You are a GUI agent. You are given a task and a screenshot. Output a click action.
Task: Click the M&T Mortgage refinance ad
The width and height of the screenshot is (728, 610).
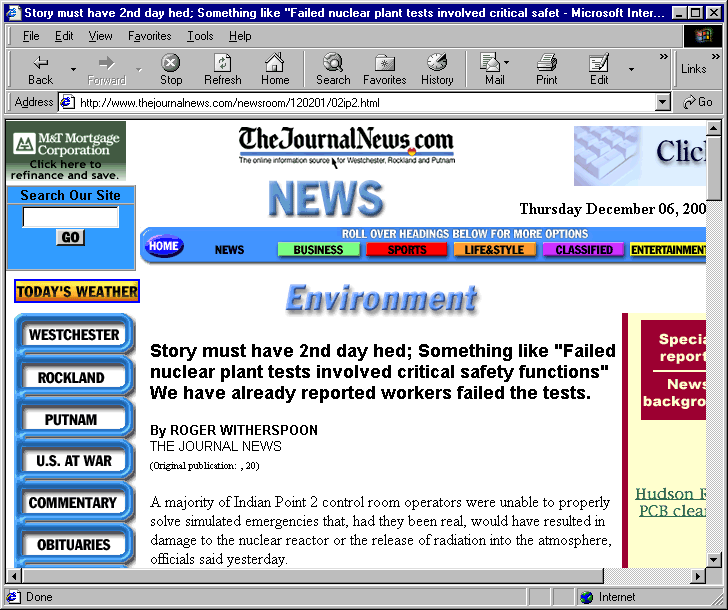pyautogui.click(x=66, y=151)
